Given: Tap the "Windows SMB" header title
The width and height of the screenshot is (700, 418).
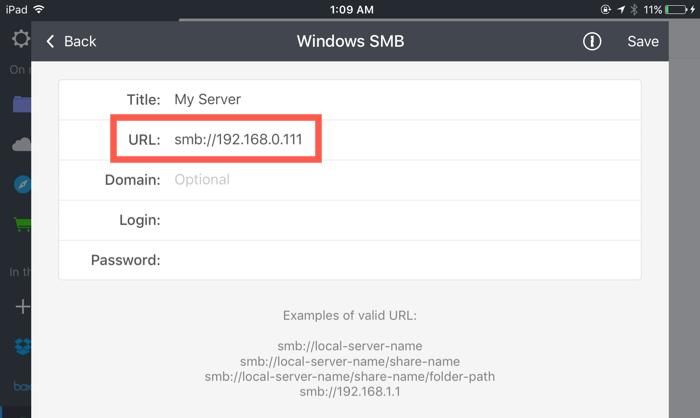Looking at the screenshot, I should tap(350, 41).
